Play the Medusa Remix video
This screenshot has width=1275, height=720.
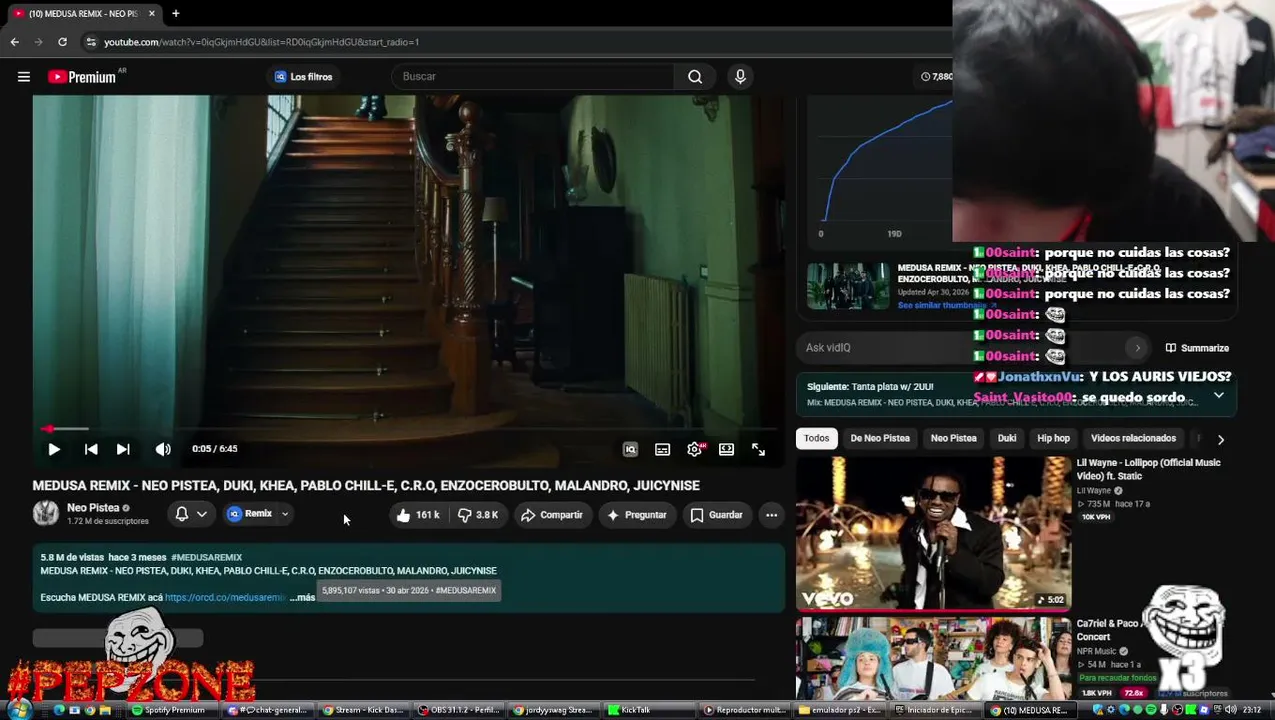[54, 450]
